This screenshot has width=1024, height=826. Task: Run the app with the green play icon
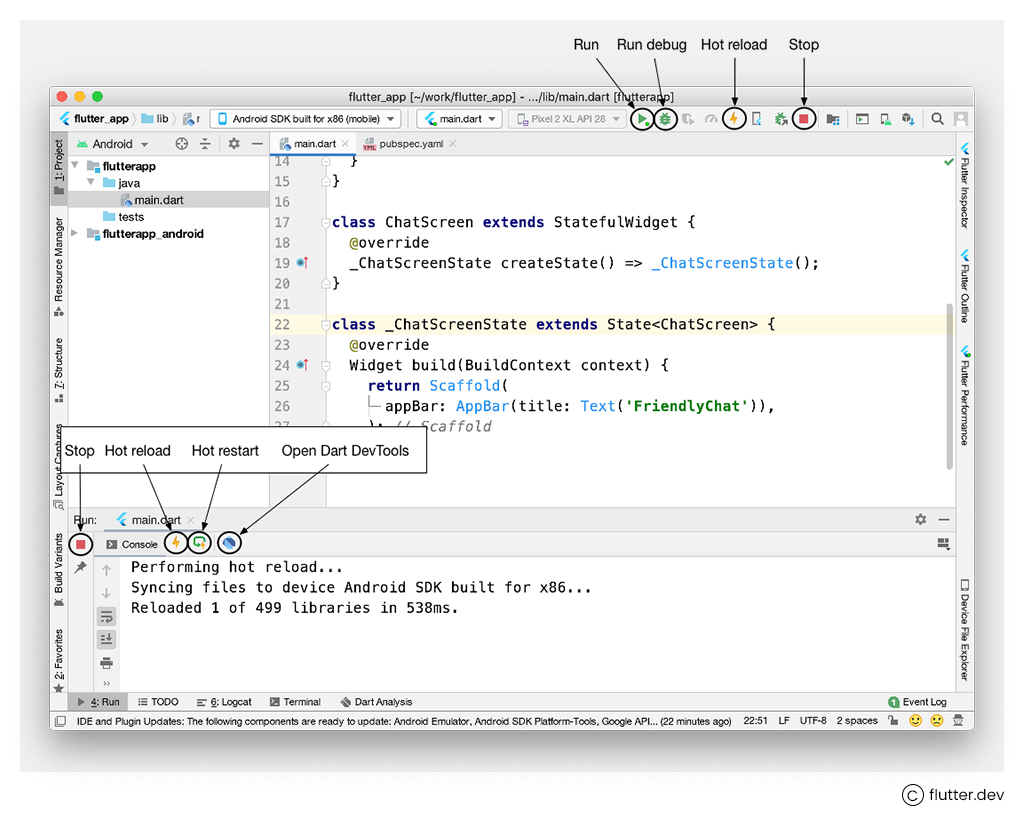pyautogui.click(x=643, y=119)
